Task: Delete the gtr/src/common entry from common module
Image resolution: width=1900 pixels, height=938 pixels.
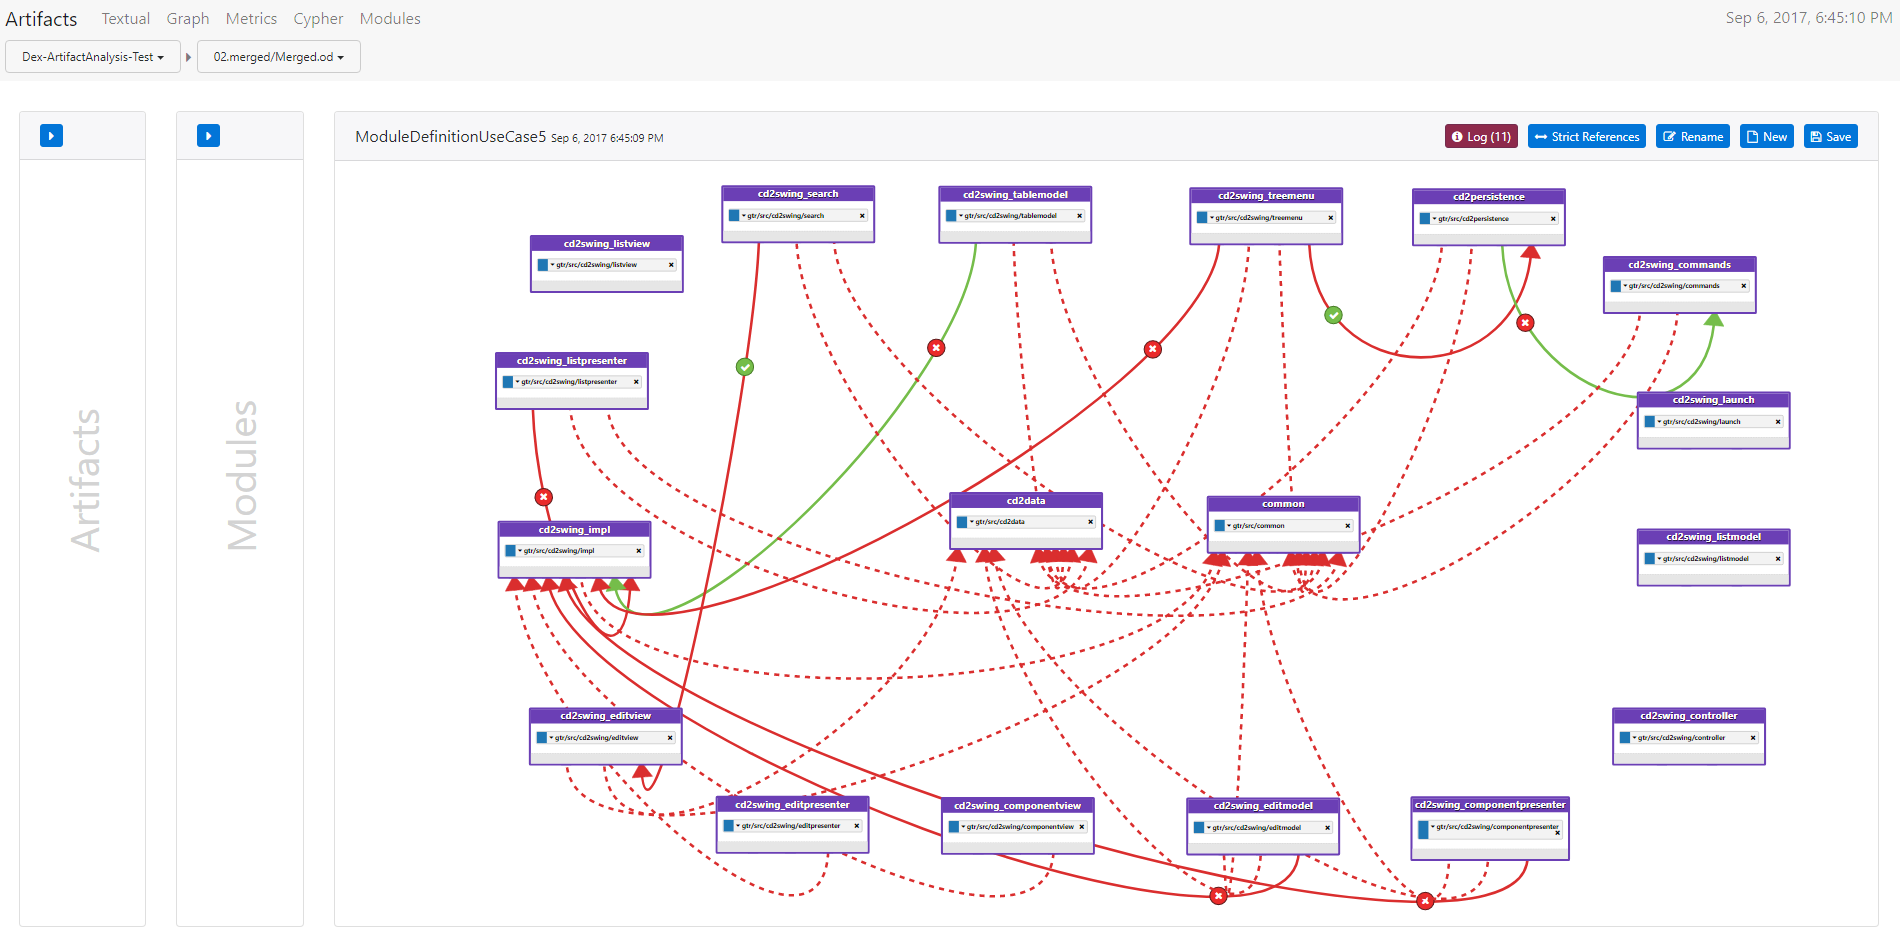Action: [1347, 526]
